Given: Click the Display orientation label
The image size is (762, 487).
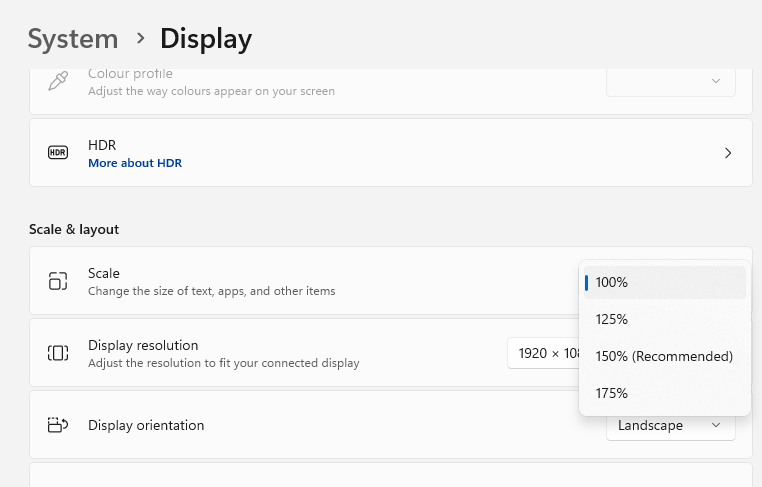Looking at the screenshot, I should click(x=146, y=425).
